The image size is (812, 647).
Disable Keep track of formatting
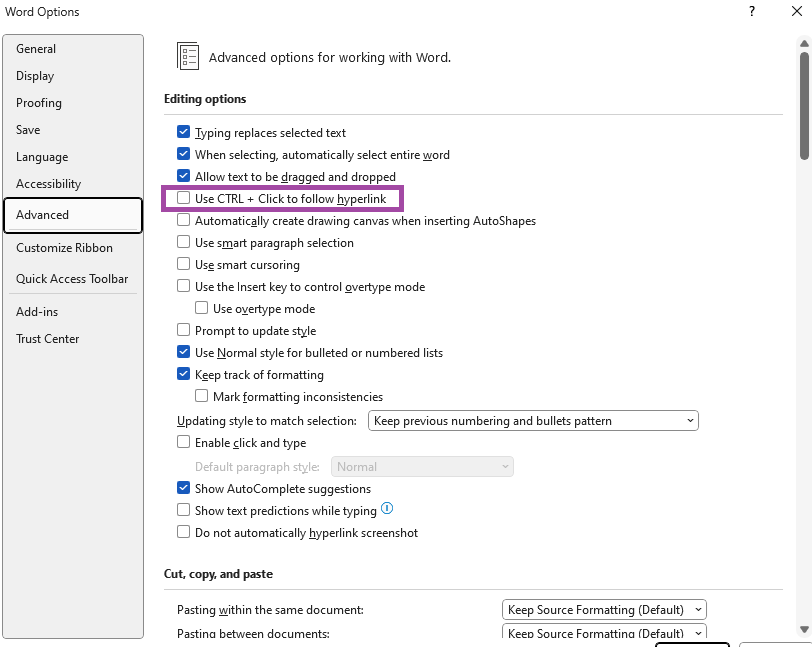[183, 374]
